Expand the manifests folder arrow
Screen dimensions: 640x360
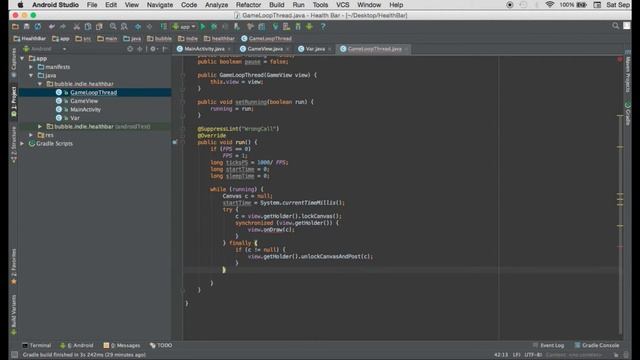tap(31, 67)
